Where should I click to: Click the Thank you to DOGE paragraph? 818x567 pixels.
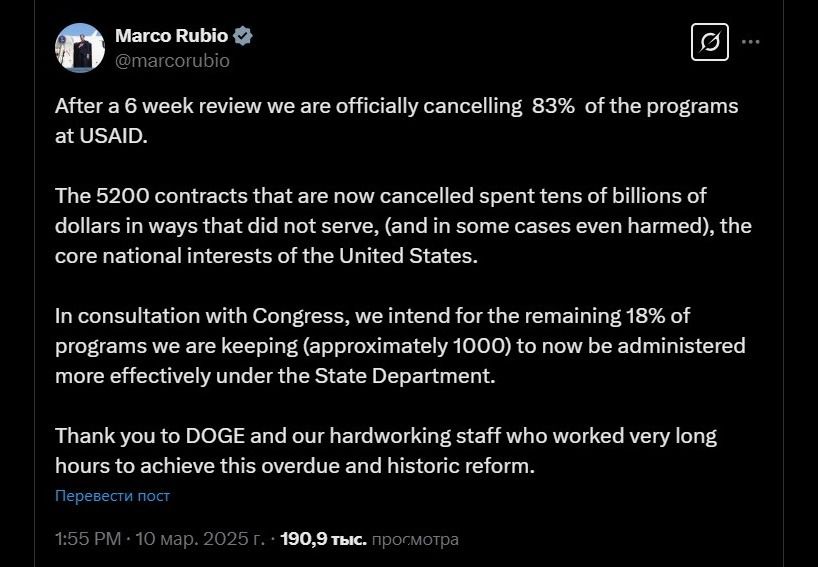386,451
